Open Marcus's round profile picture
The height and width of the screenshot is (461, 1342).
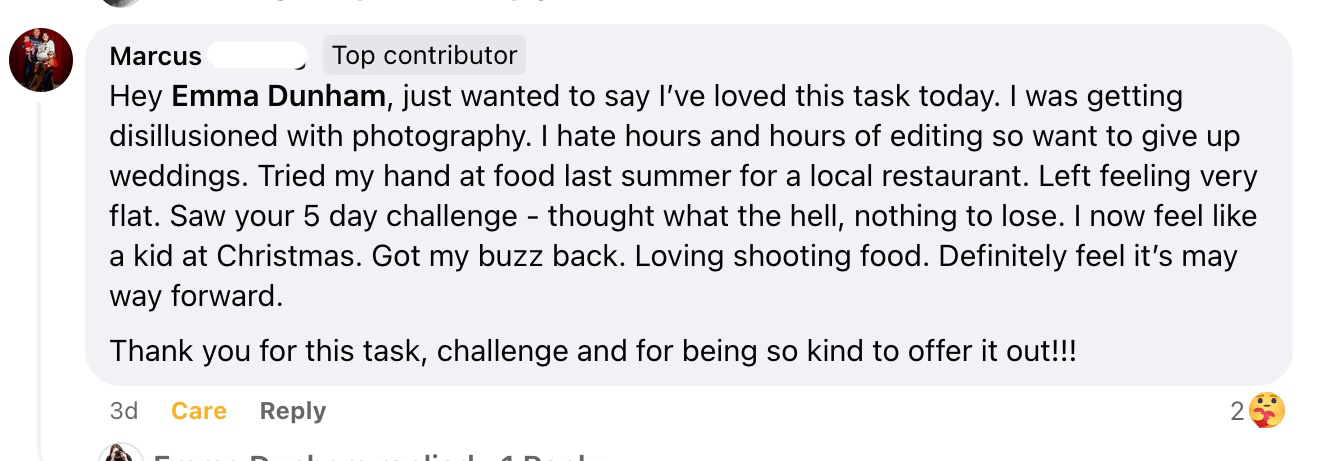(41, 60)
